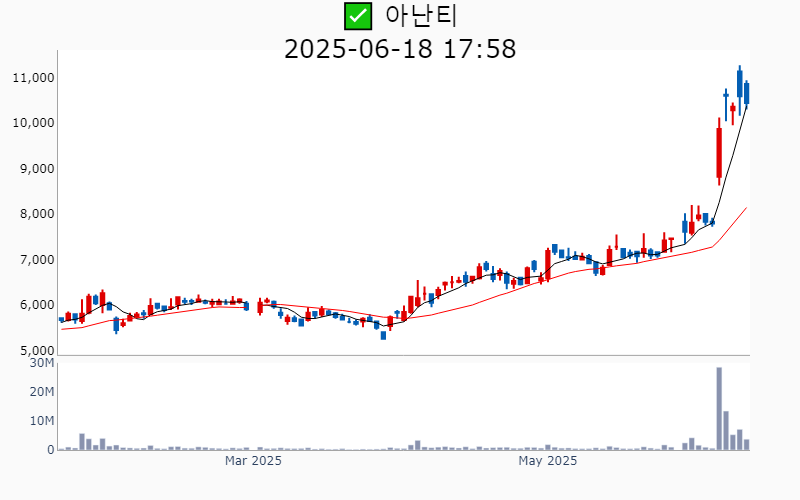Click the May 2025 date label
This screenshot has width=800, height=500.
click(x=547, y=461)
